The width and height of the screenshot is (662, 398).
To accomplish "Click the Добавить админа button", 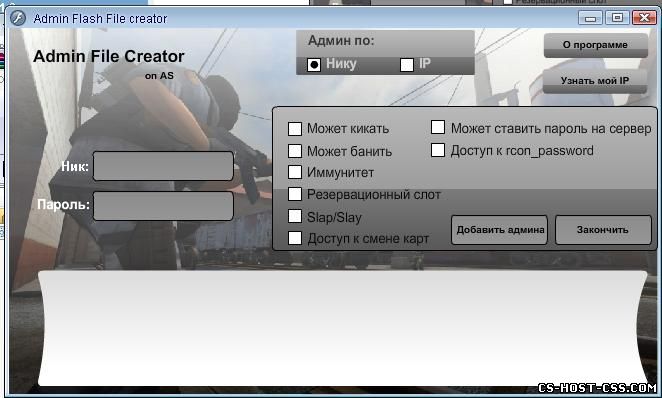I will click(x=499, y=230).
